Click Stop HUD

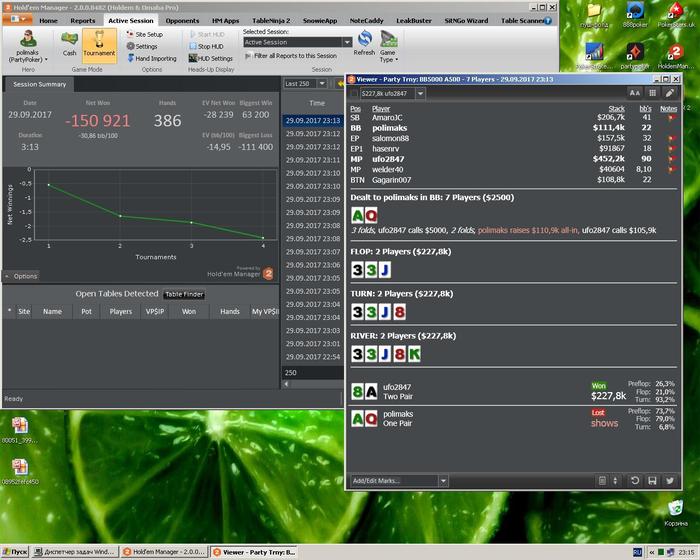point(206,46)
